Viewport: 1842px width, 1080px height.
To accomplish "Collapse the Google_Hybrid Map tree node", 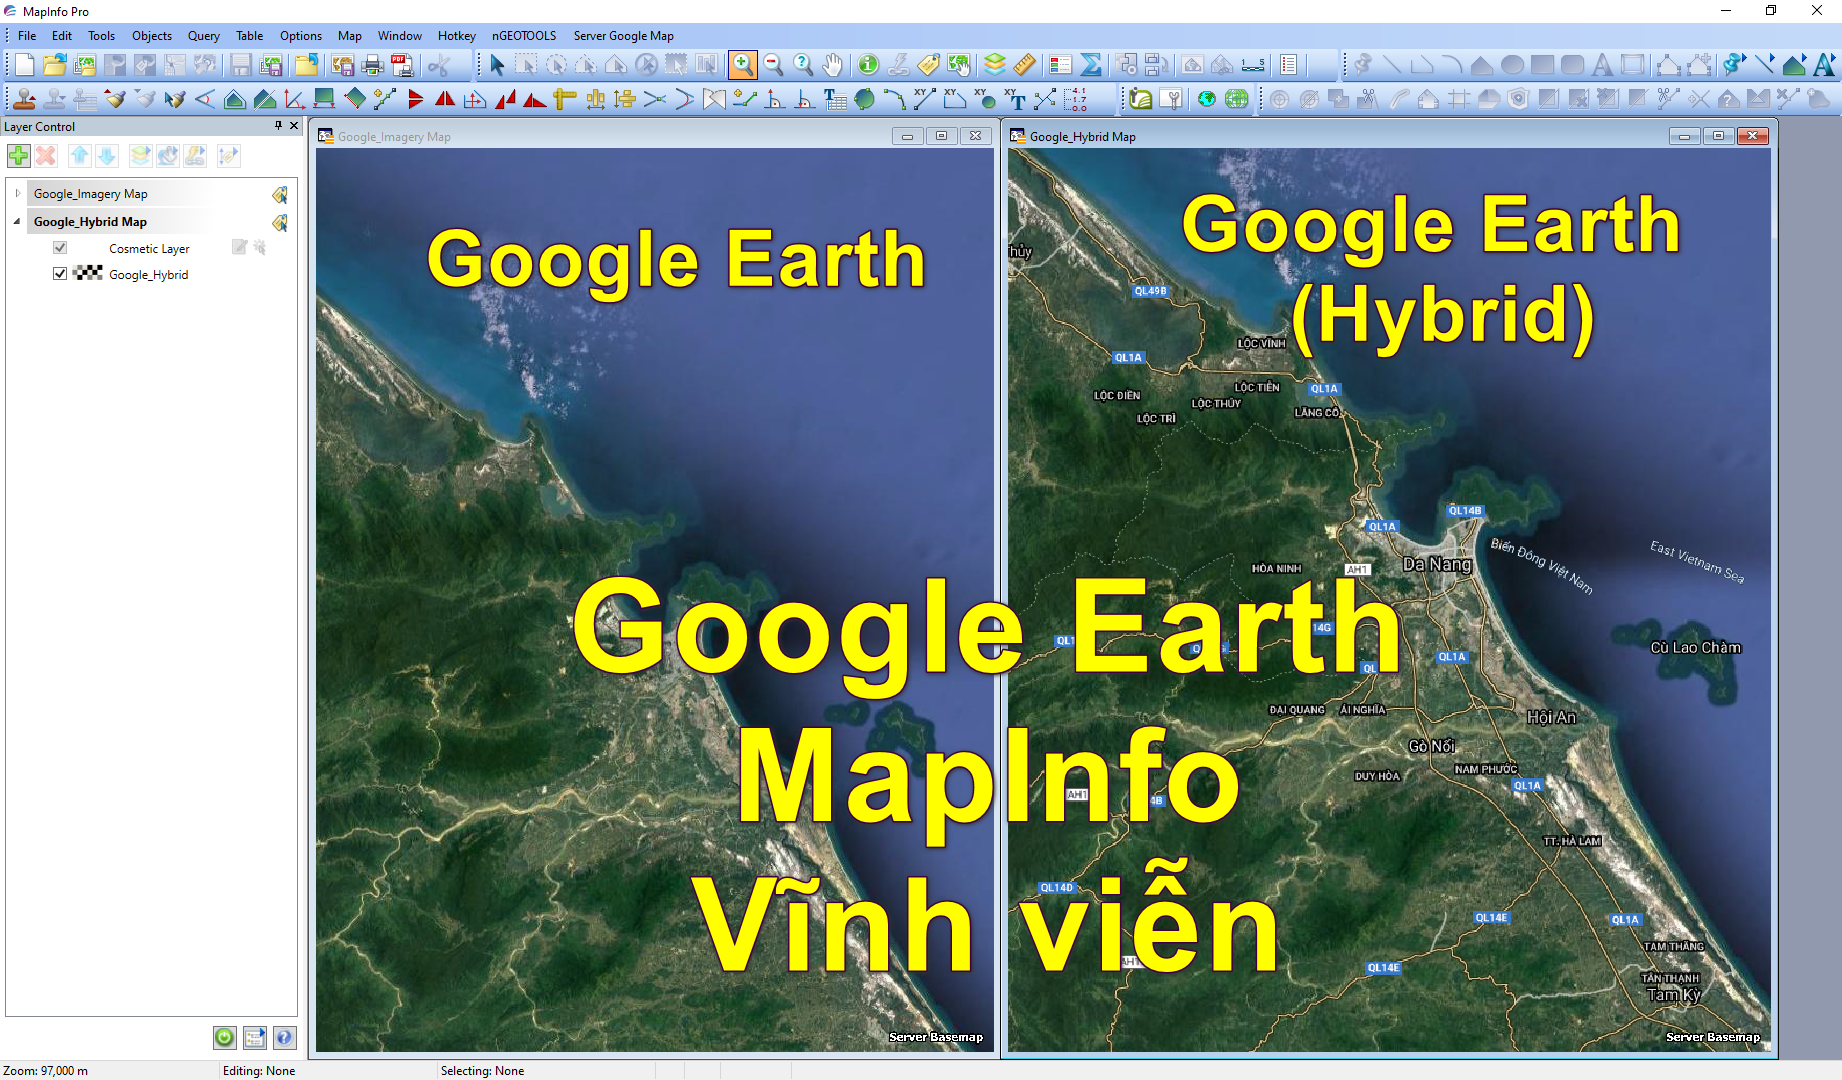I will pos(17,222).
